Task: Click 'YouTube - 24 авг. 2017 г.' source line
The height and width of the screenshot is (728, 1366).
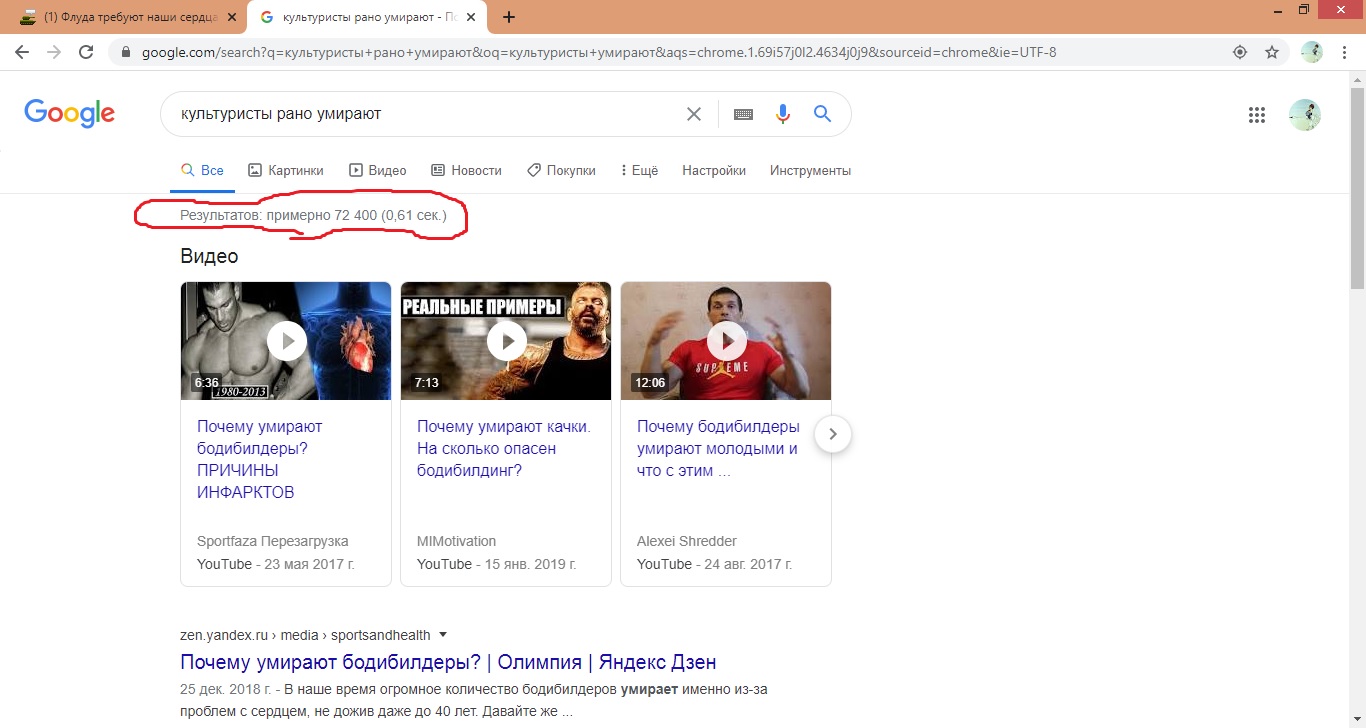Action: (x=714, y=564)
